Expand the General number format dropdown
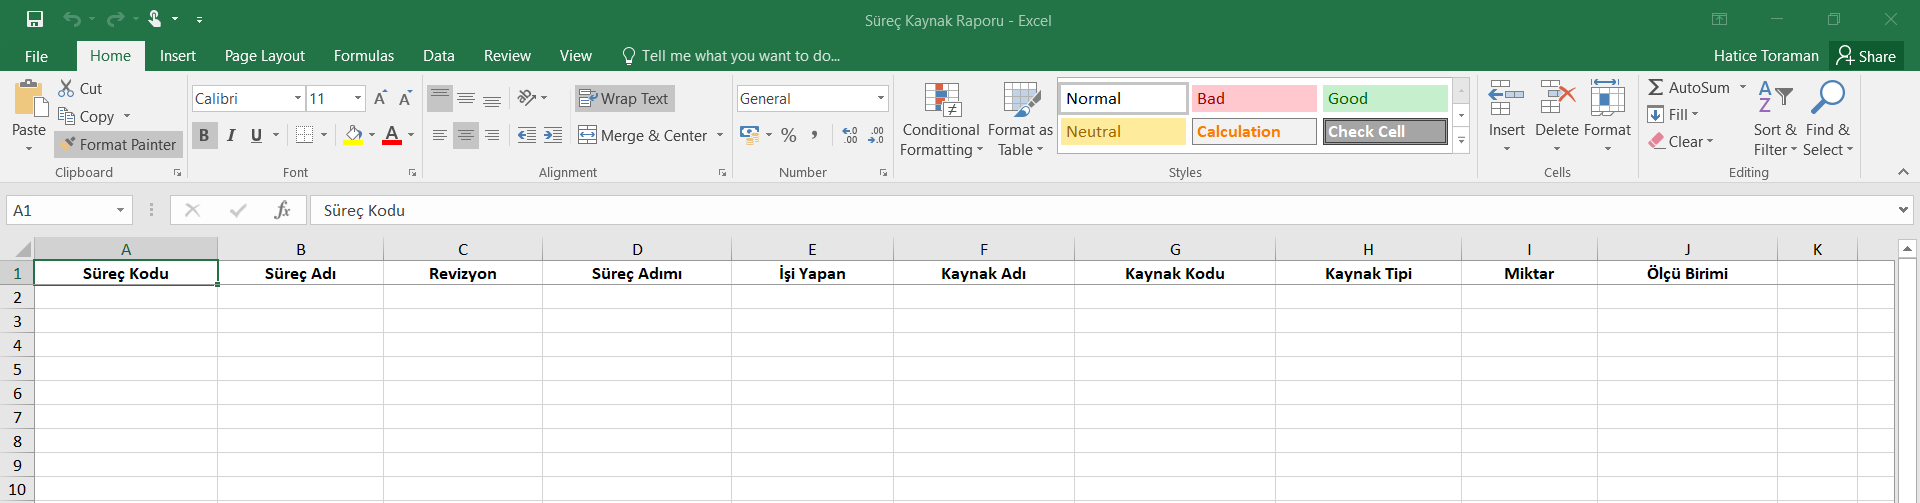The image size is (1920, 503). click(880, 98)
